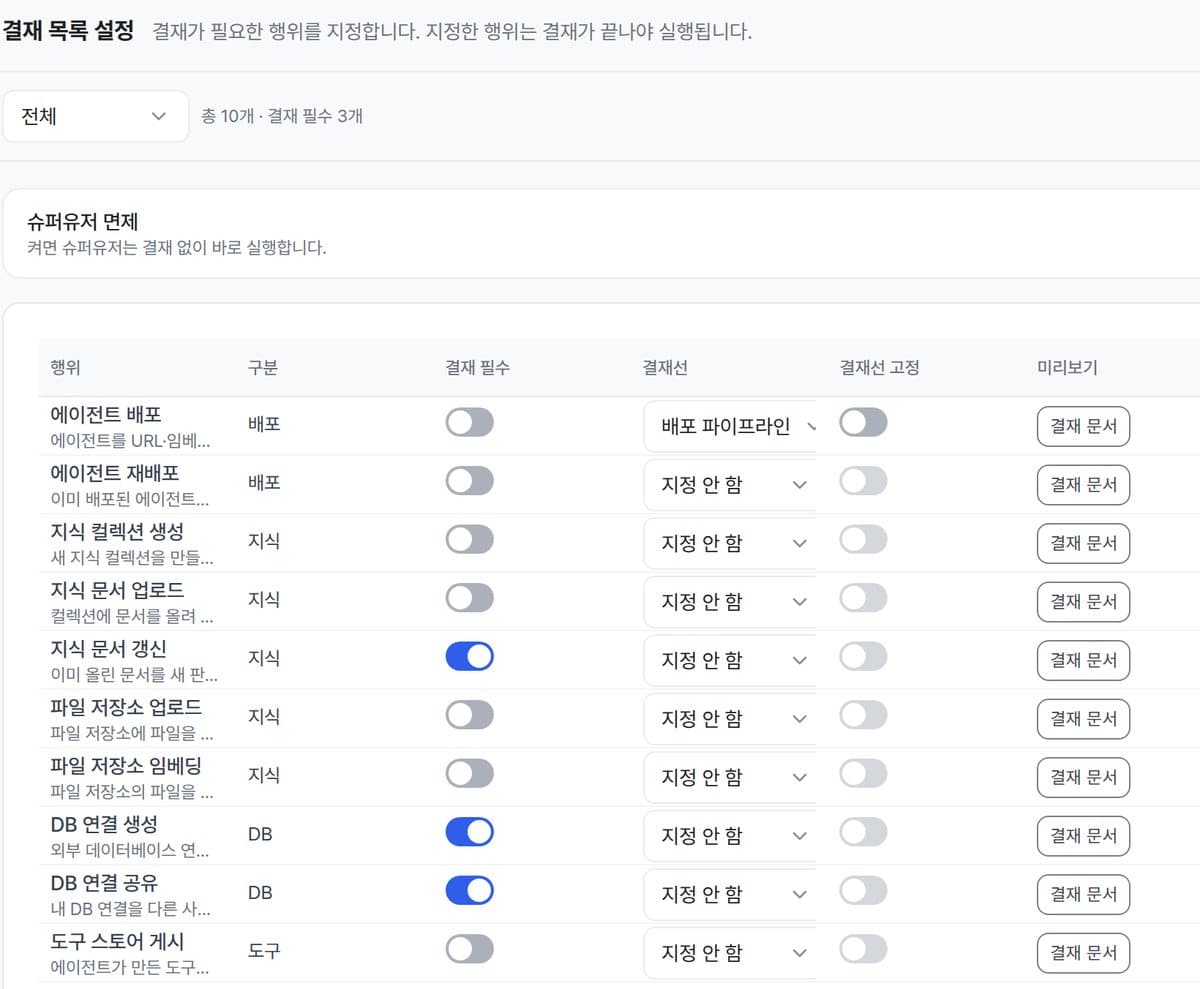Viewport: 1200px width, 989px height.
Task: Disable 결재 필수 for 지식 문서 갱신
Action: [x=469, y=657]
